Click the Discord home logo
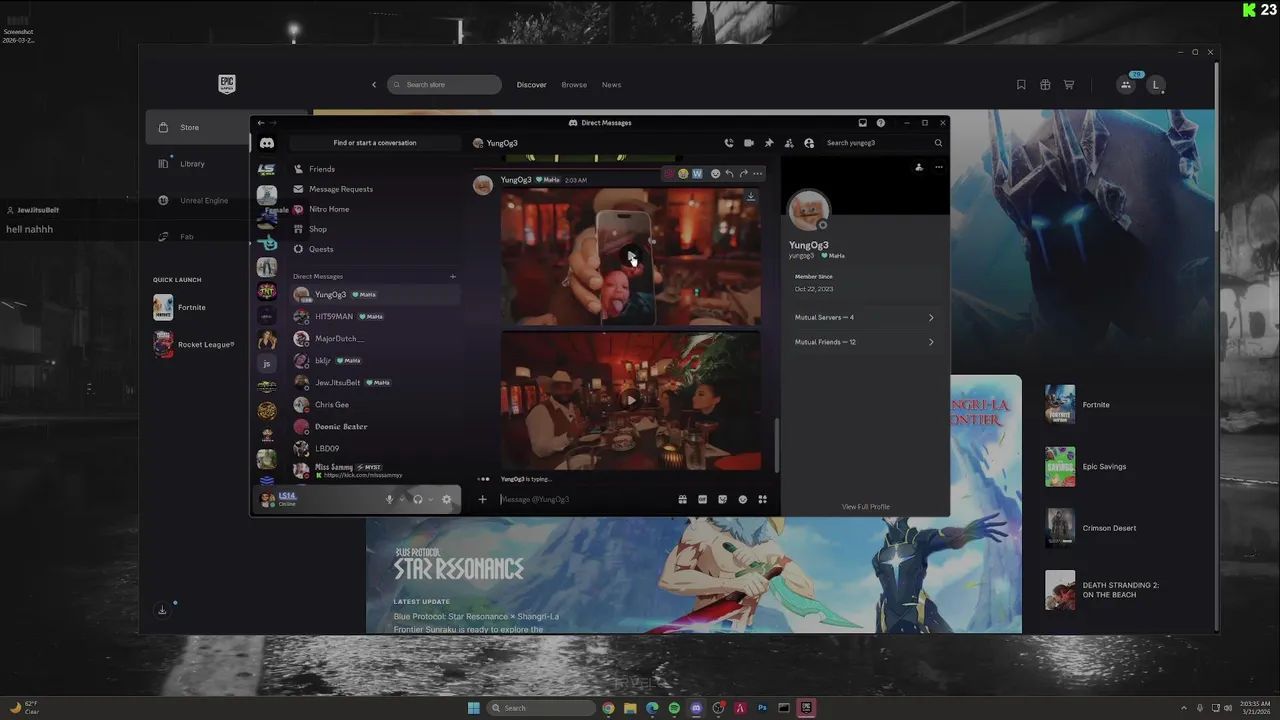The image size is (1280, 720). (x=266, y=143)
